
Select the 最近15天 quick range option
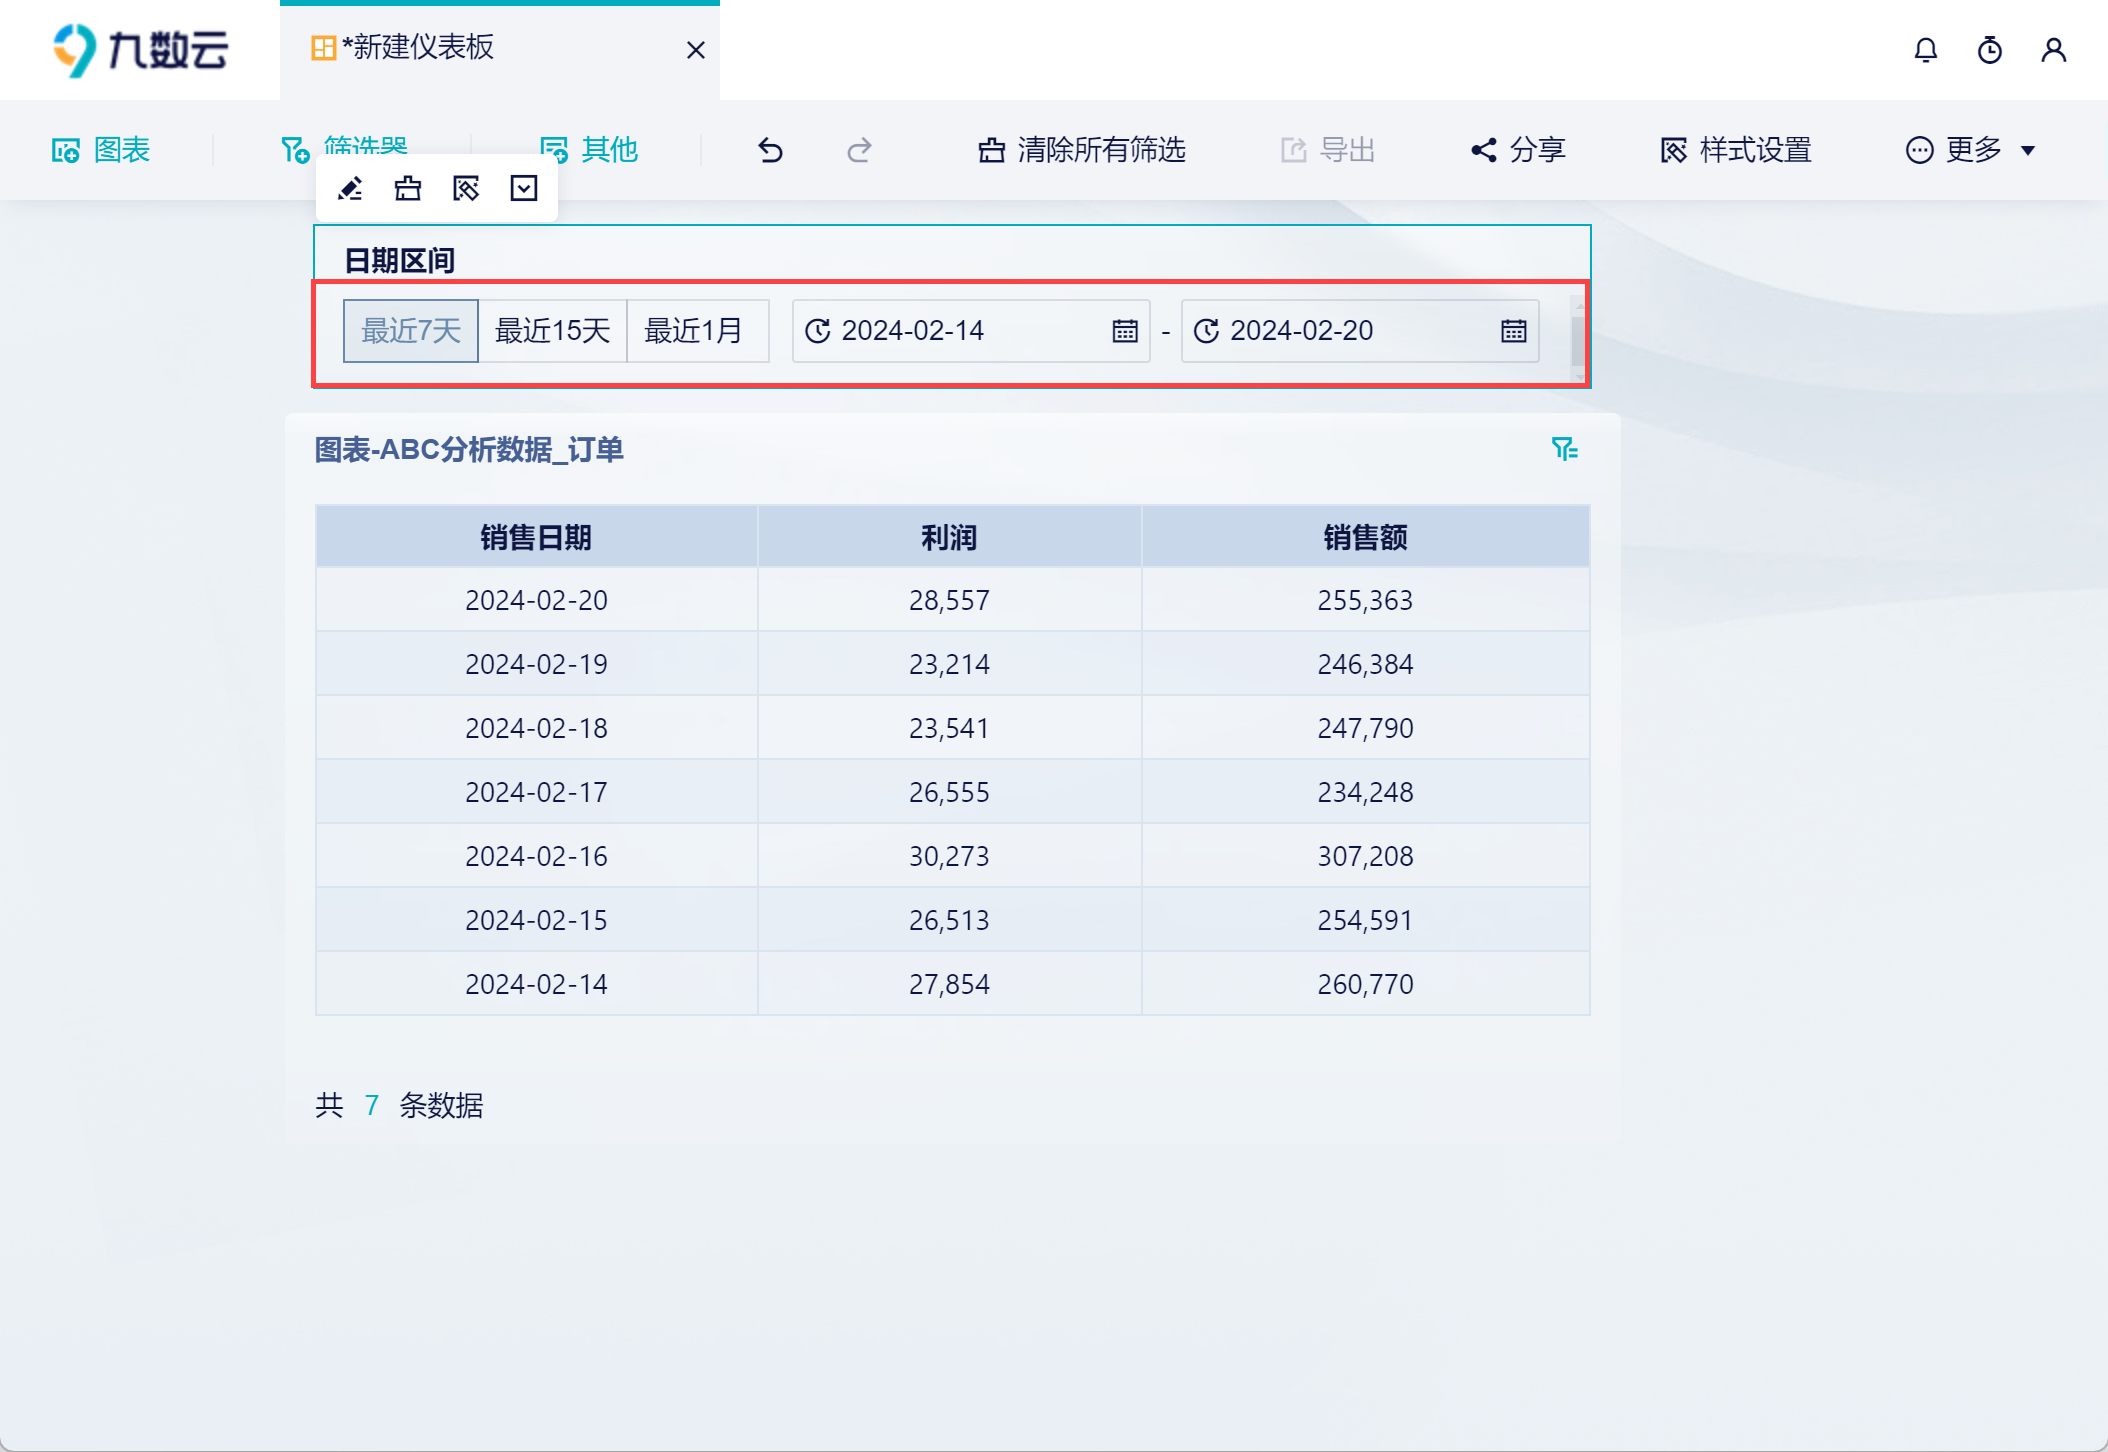coord(552,331)
